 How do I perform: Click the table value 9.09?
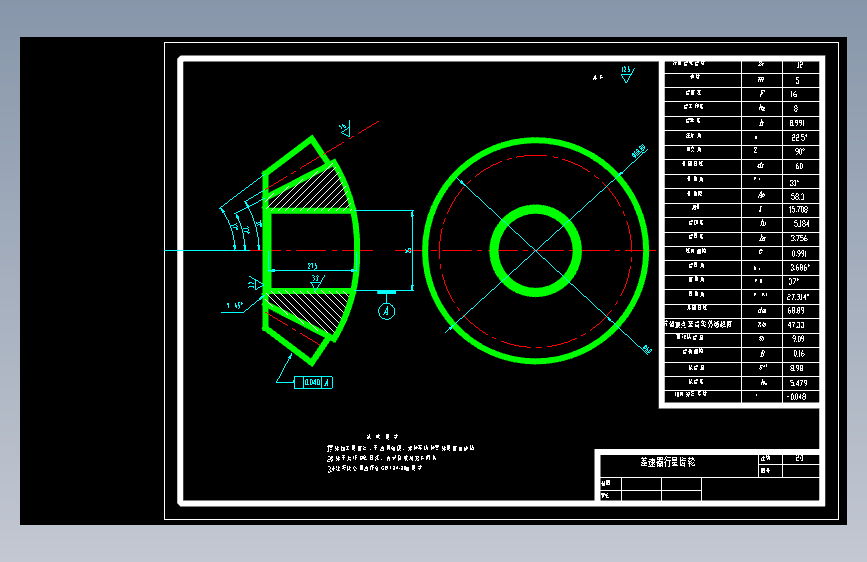[x=798, y=339]
